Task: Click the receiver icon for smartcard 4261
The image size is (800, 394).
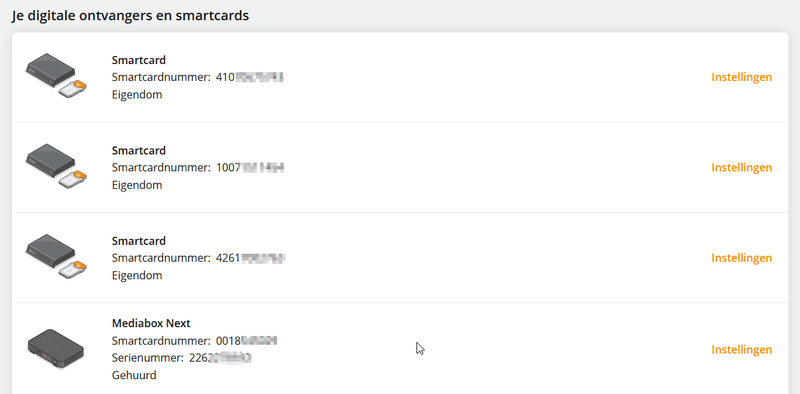Action: coord(56,257)
